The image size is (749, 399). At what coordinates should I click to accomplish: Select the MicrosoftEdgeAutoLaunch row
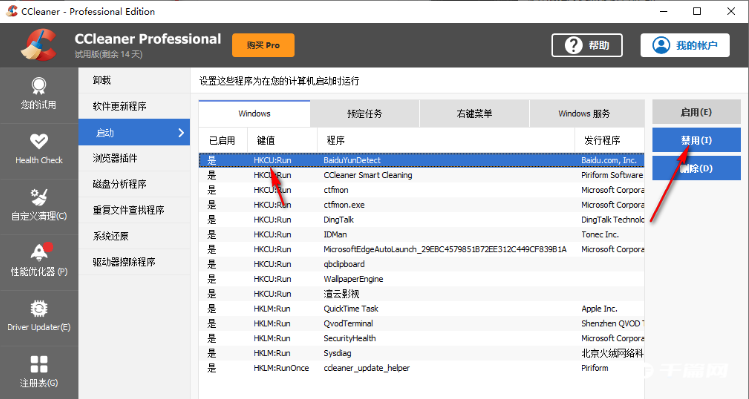click(x=421, y=249)
